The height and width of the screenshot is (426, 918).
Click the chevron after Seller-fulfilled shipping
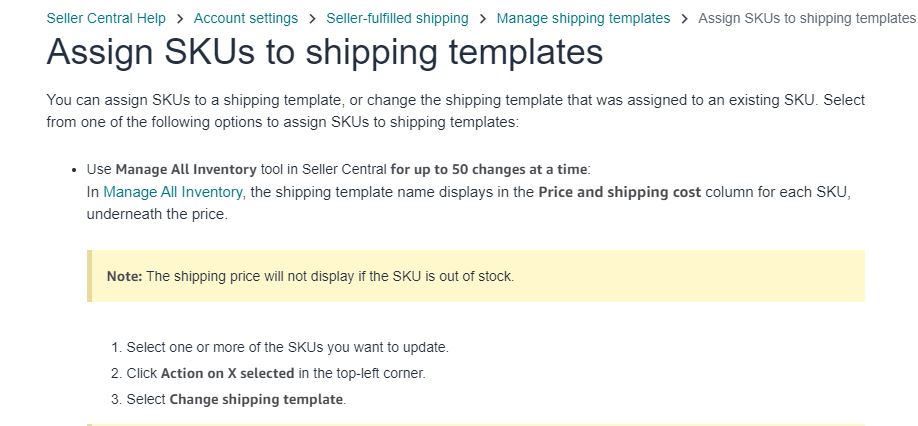coord(483,19)
